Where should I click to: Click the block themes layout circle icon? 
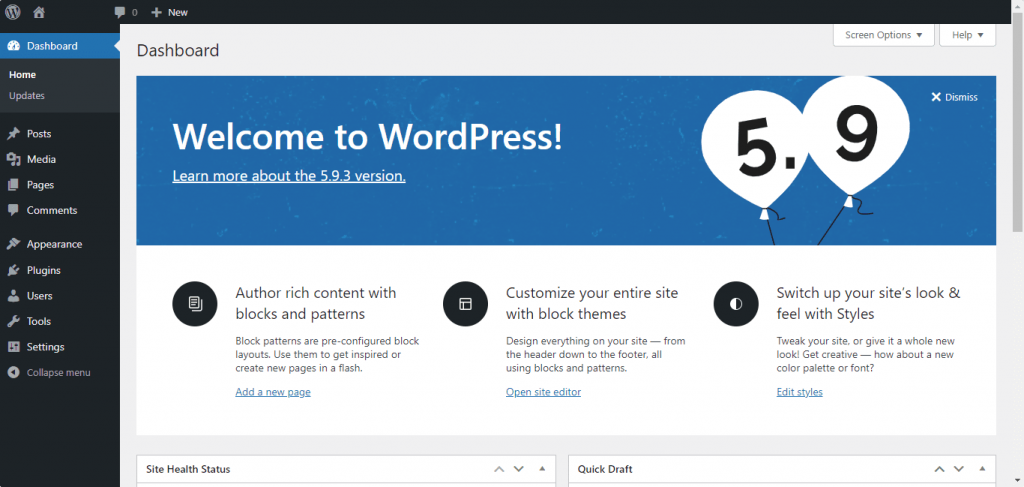pos(465,304)
